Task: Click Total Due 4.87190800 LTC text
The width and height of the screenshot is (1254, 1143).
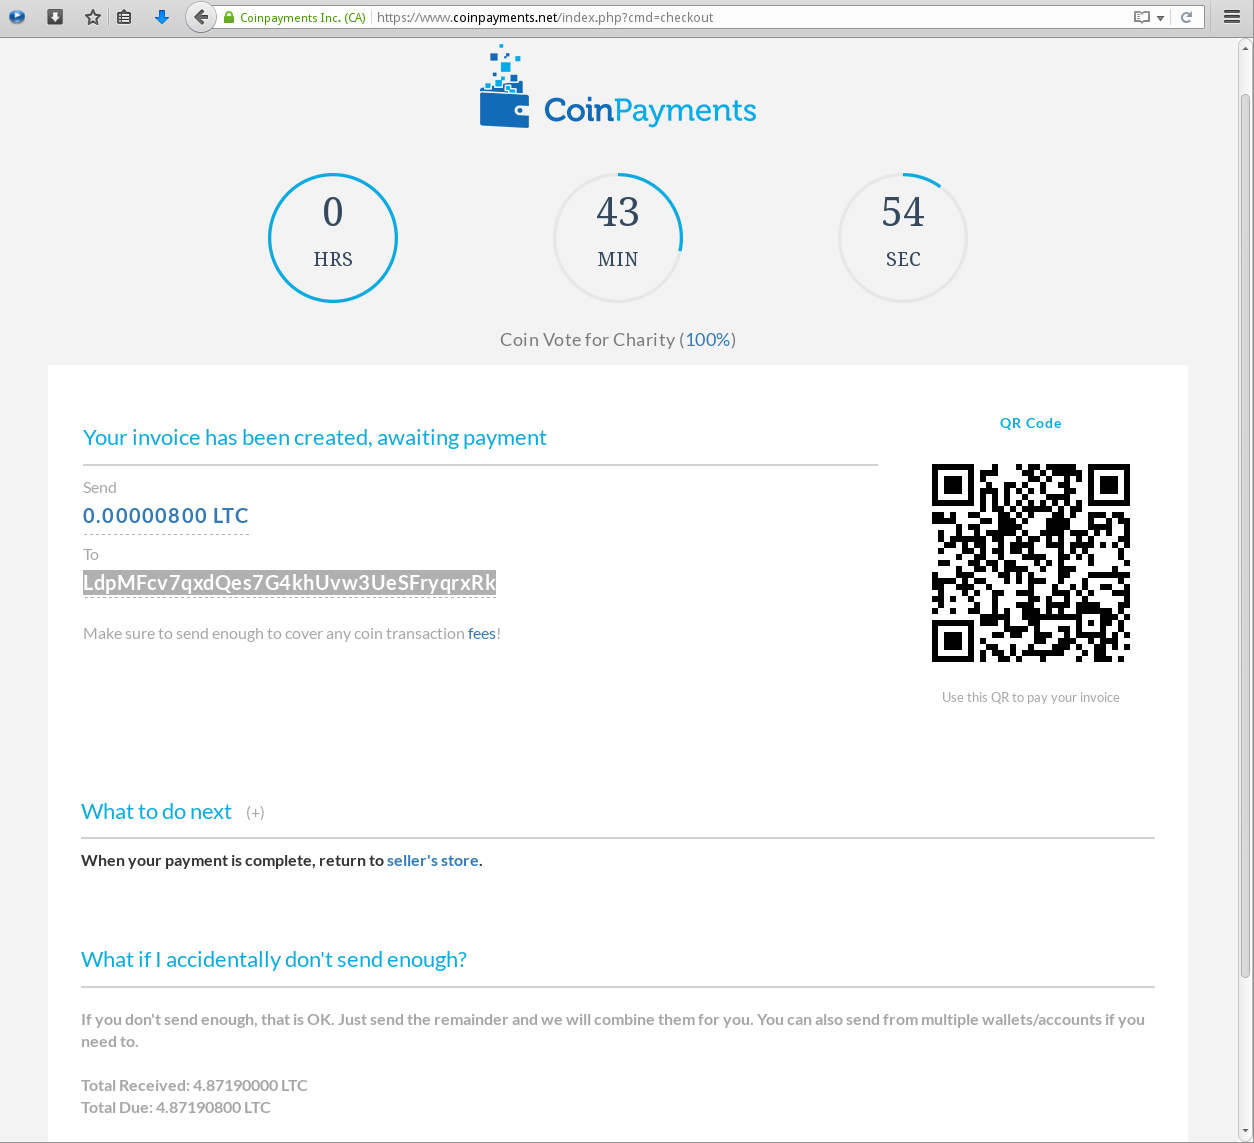Action: pyautogui.click(x=176, y=1108)
